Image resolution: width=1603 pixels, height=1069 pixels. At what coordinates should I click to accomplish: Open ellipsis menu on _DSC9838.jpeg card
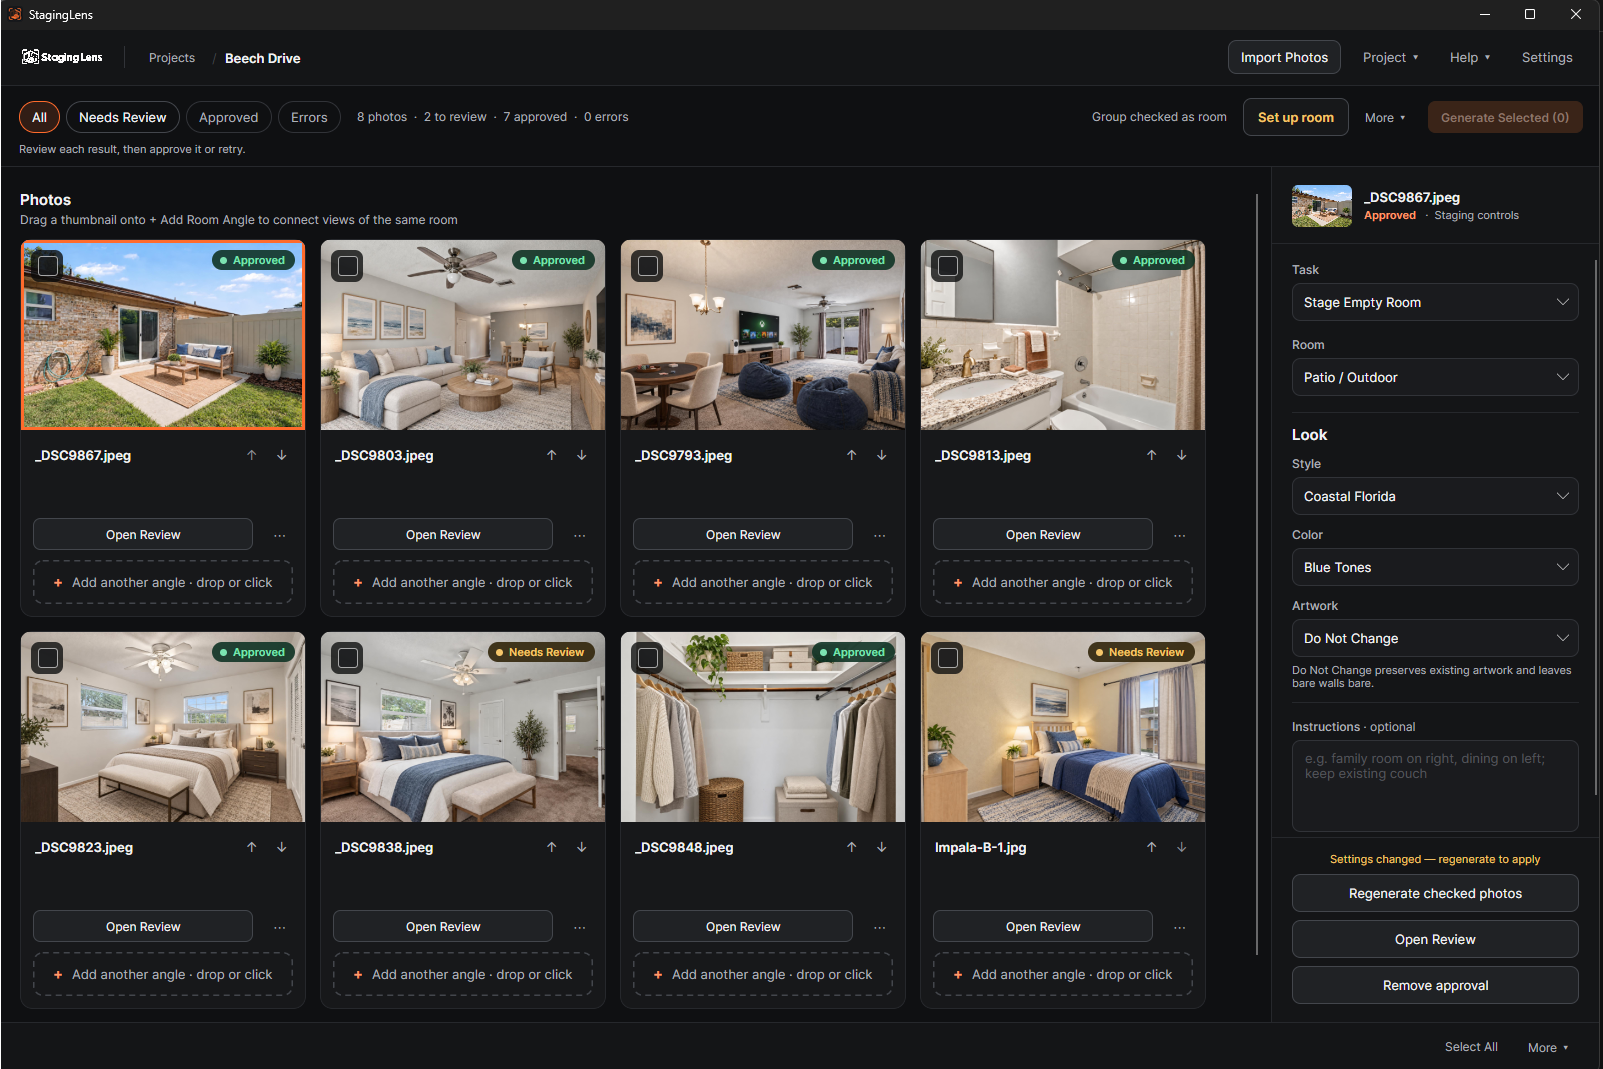tap(580, 927)
